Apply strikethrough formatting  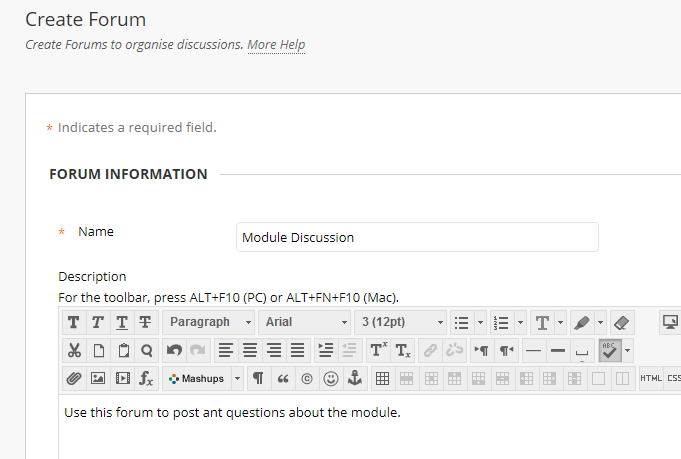(145, 322)
